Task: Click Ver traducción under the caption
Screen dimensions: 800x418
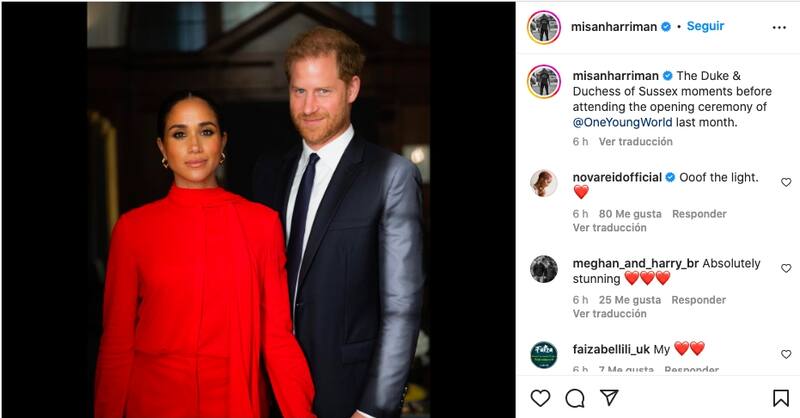Action: 636,141
